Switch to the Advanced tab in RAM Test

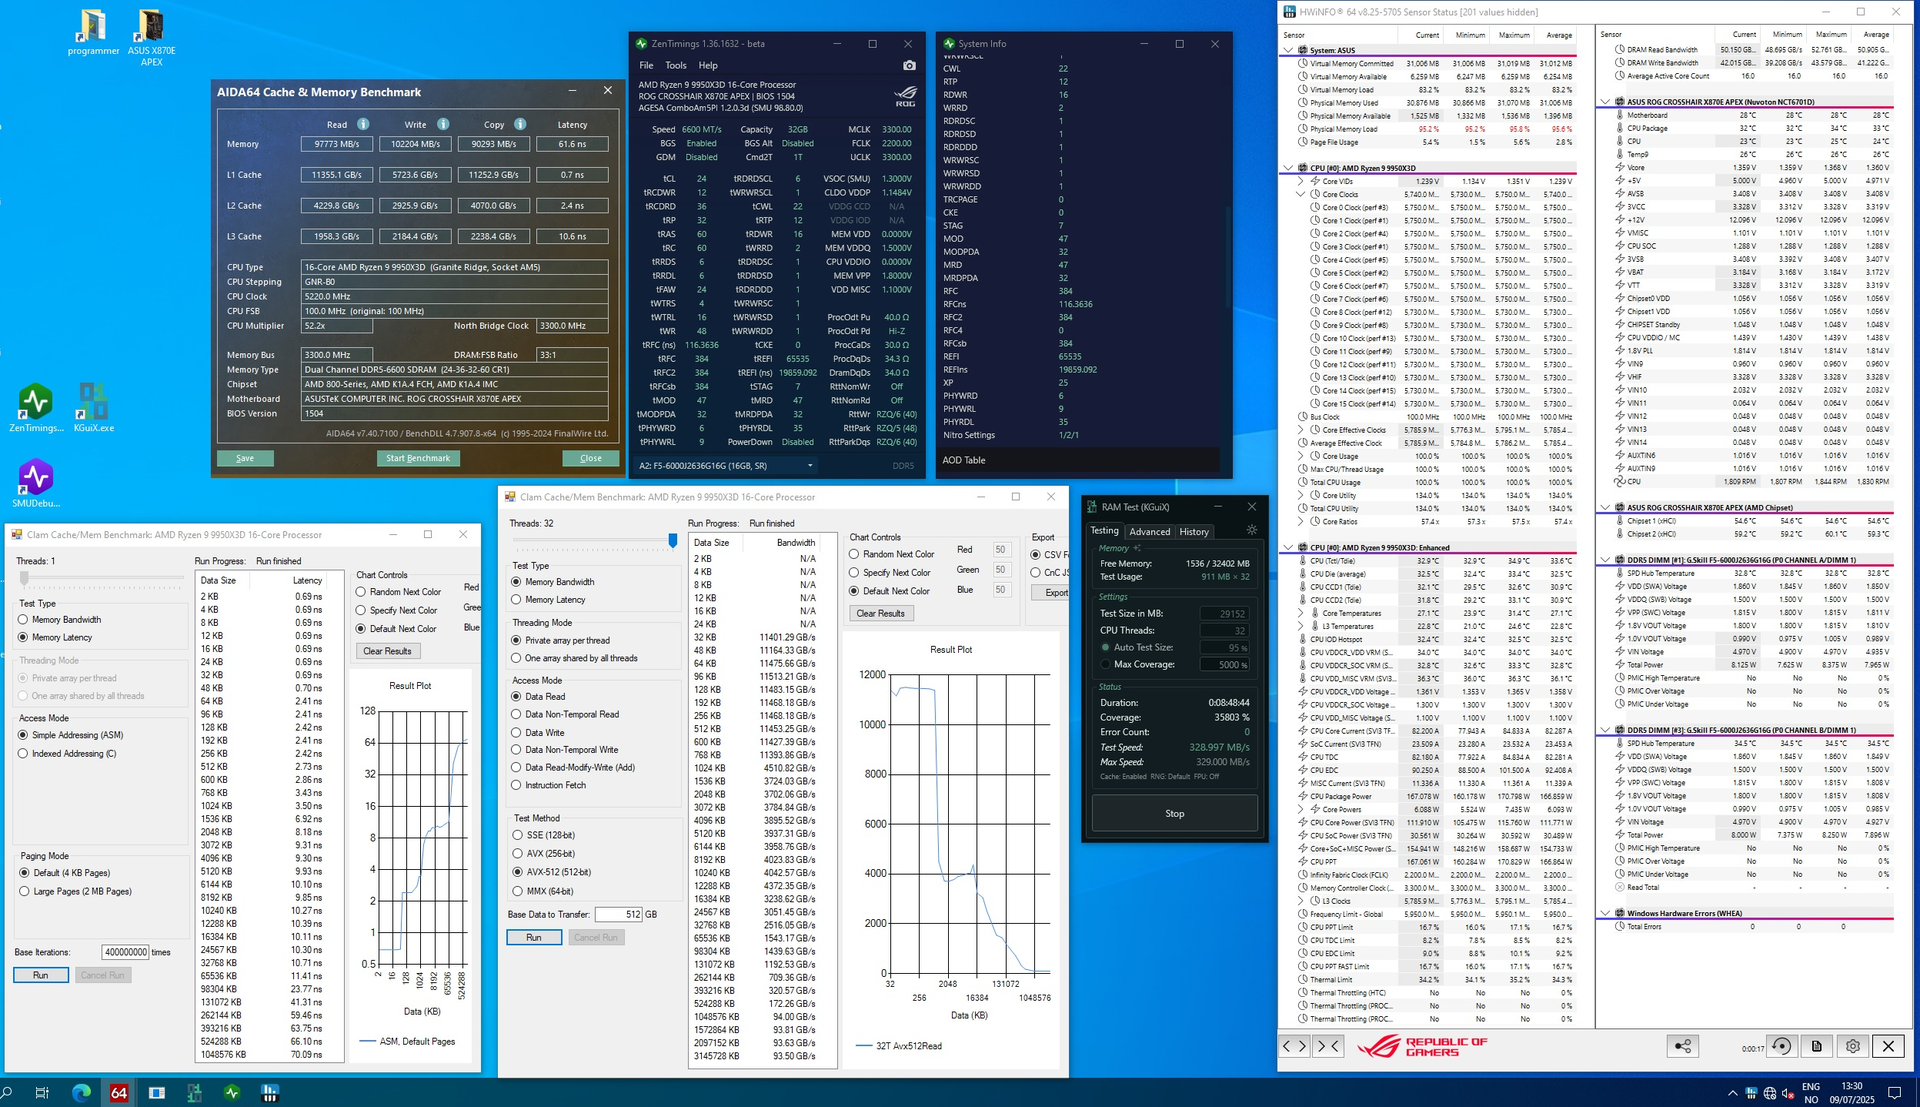pos(1149,532)
